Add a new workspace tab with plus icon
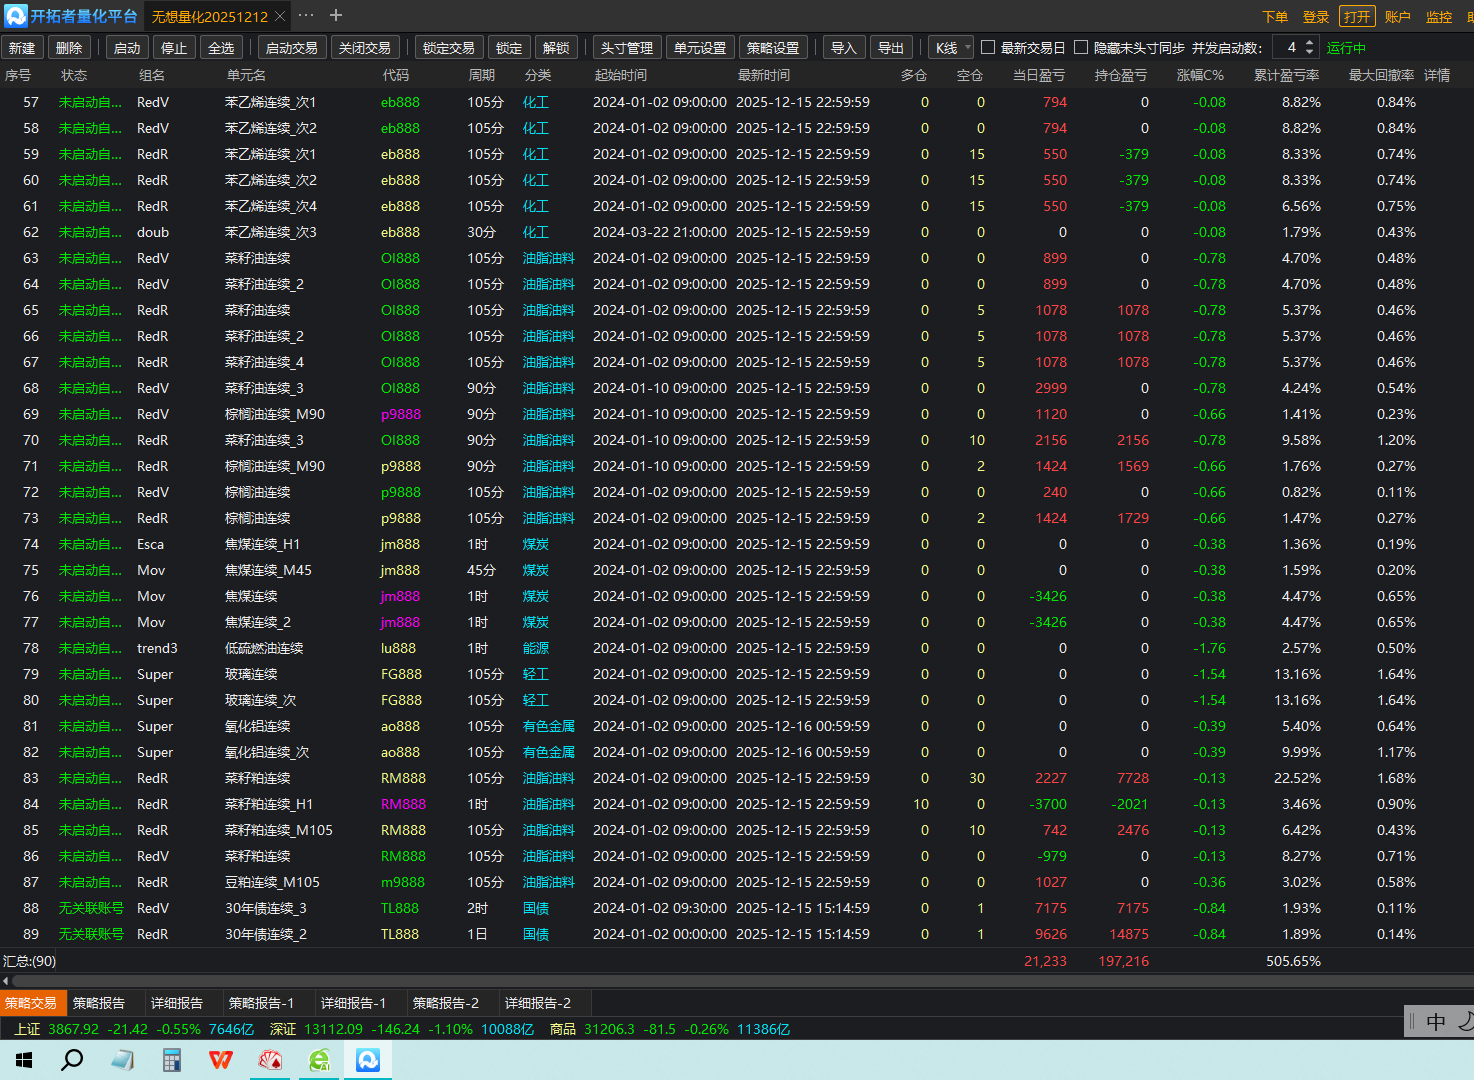Screen dimensions: 1474x1080 pos(336,15)
